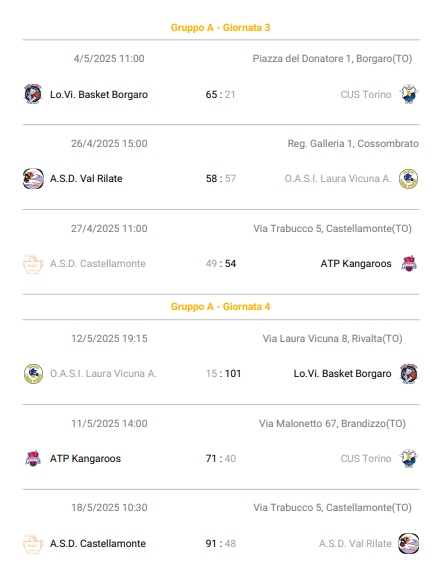
Task: Click O.A.S.I. Laura Vicuna logo in Giornata 3
Action: coord(409,178)
